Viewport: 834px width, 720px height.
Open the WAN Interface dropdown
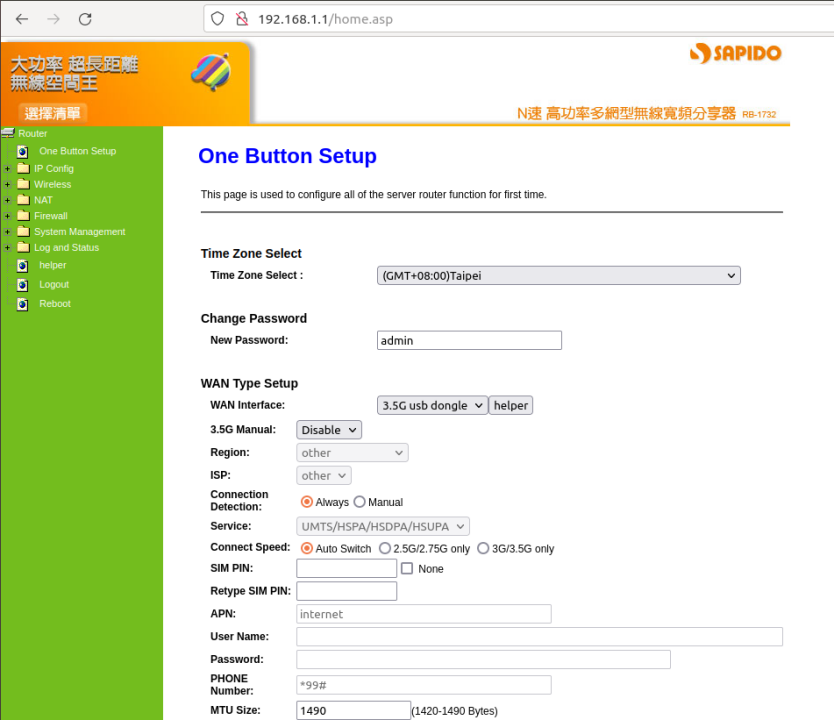click(x=432, y=405)
